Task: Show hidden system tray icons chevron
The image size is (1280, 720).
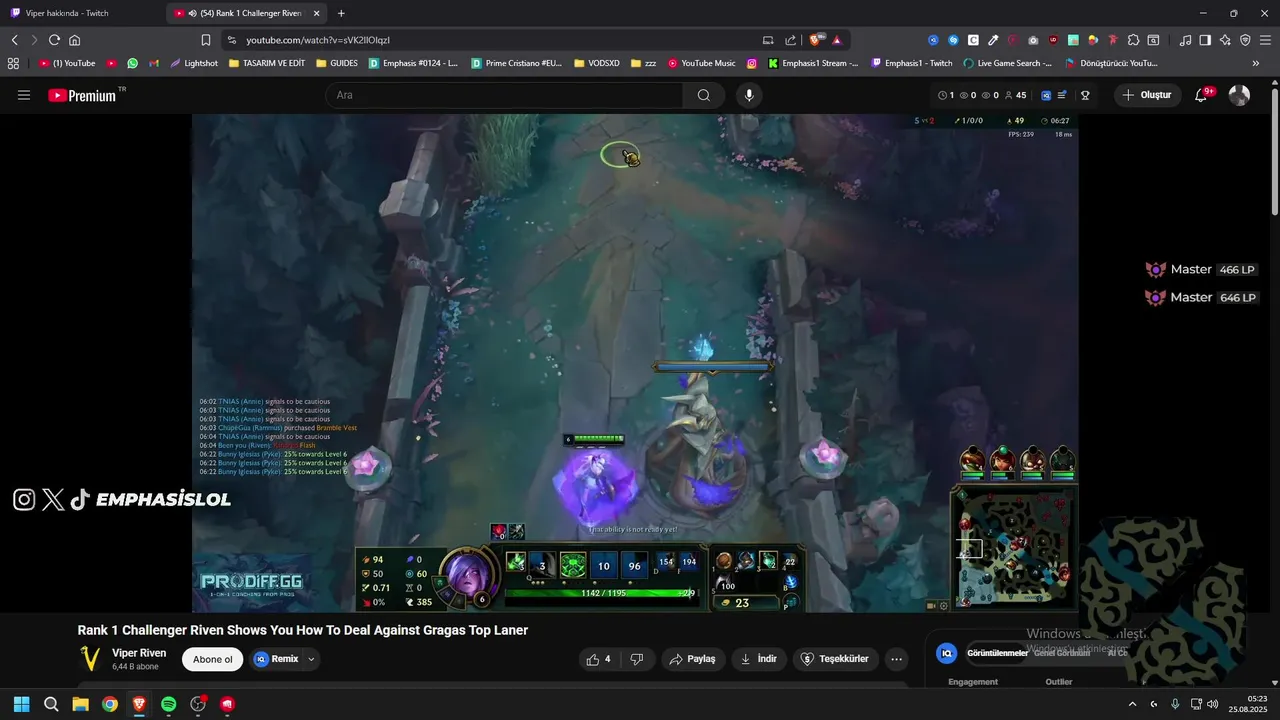Action: click(x=1133, y=704)
